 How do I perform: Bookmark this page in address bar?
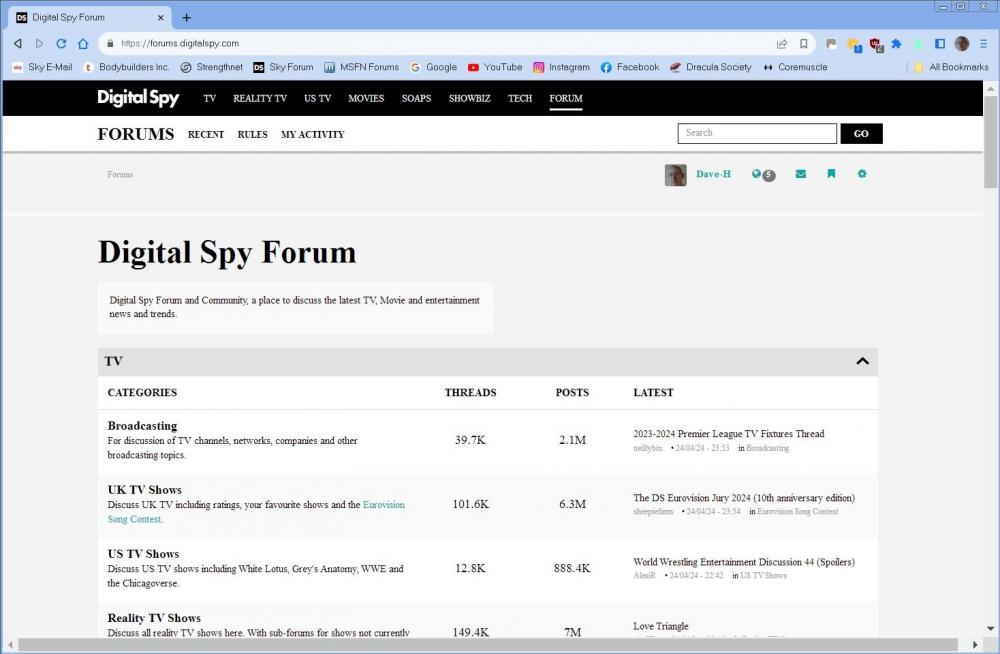(804, 44)
